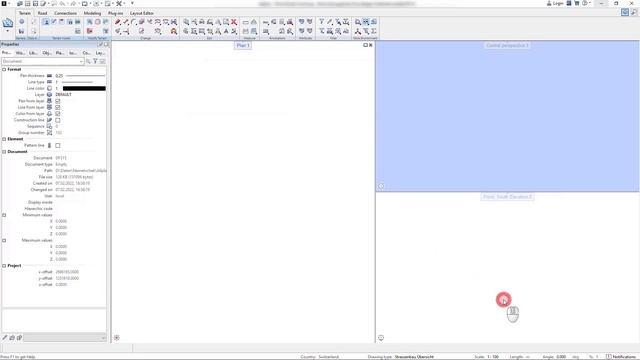Viewport: 640px width, 360px height.
Task: Open the Terrain ribbon tab
Action: pos(24,13)
